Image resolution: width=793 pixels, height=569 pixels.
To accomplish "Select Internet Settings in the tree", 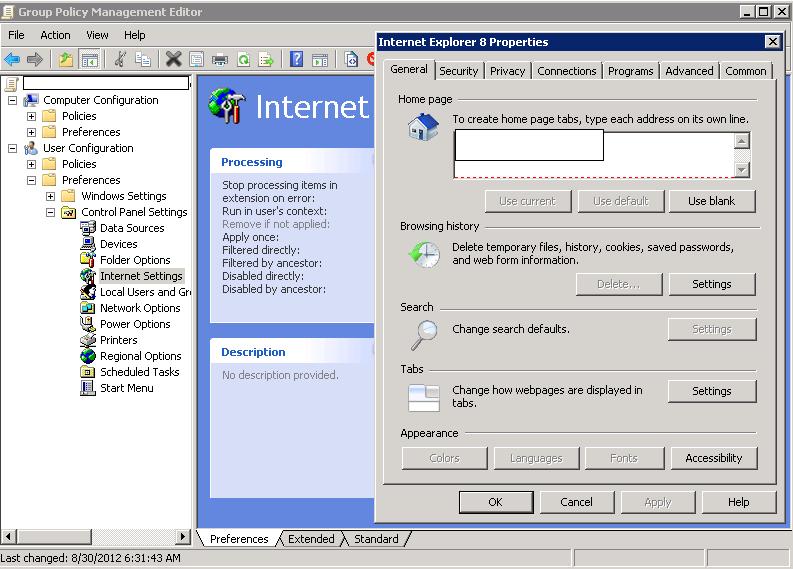I will click(x=141, y=276).
